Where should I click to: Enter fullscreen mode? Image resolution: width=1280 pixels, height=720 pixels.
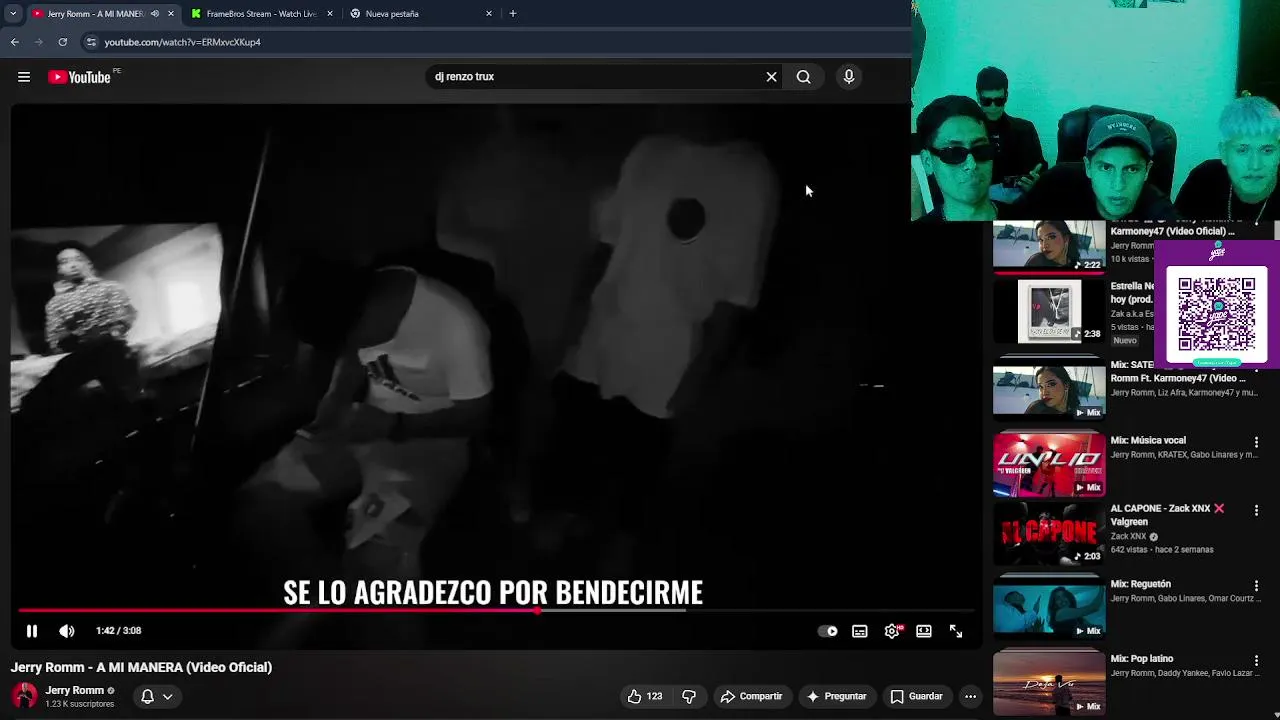[x=956, y=631]
